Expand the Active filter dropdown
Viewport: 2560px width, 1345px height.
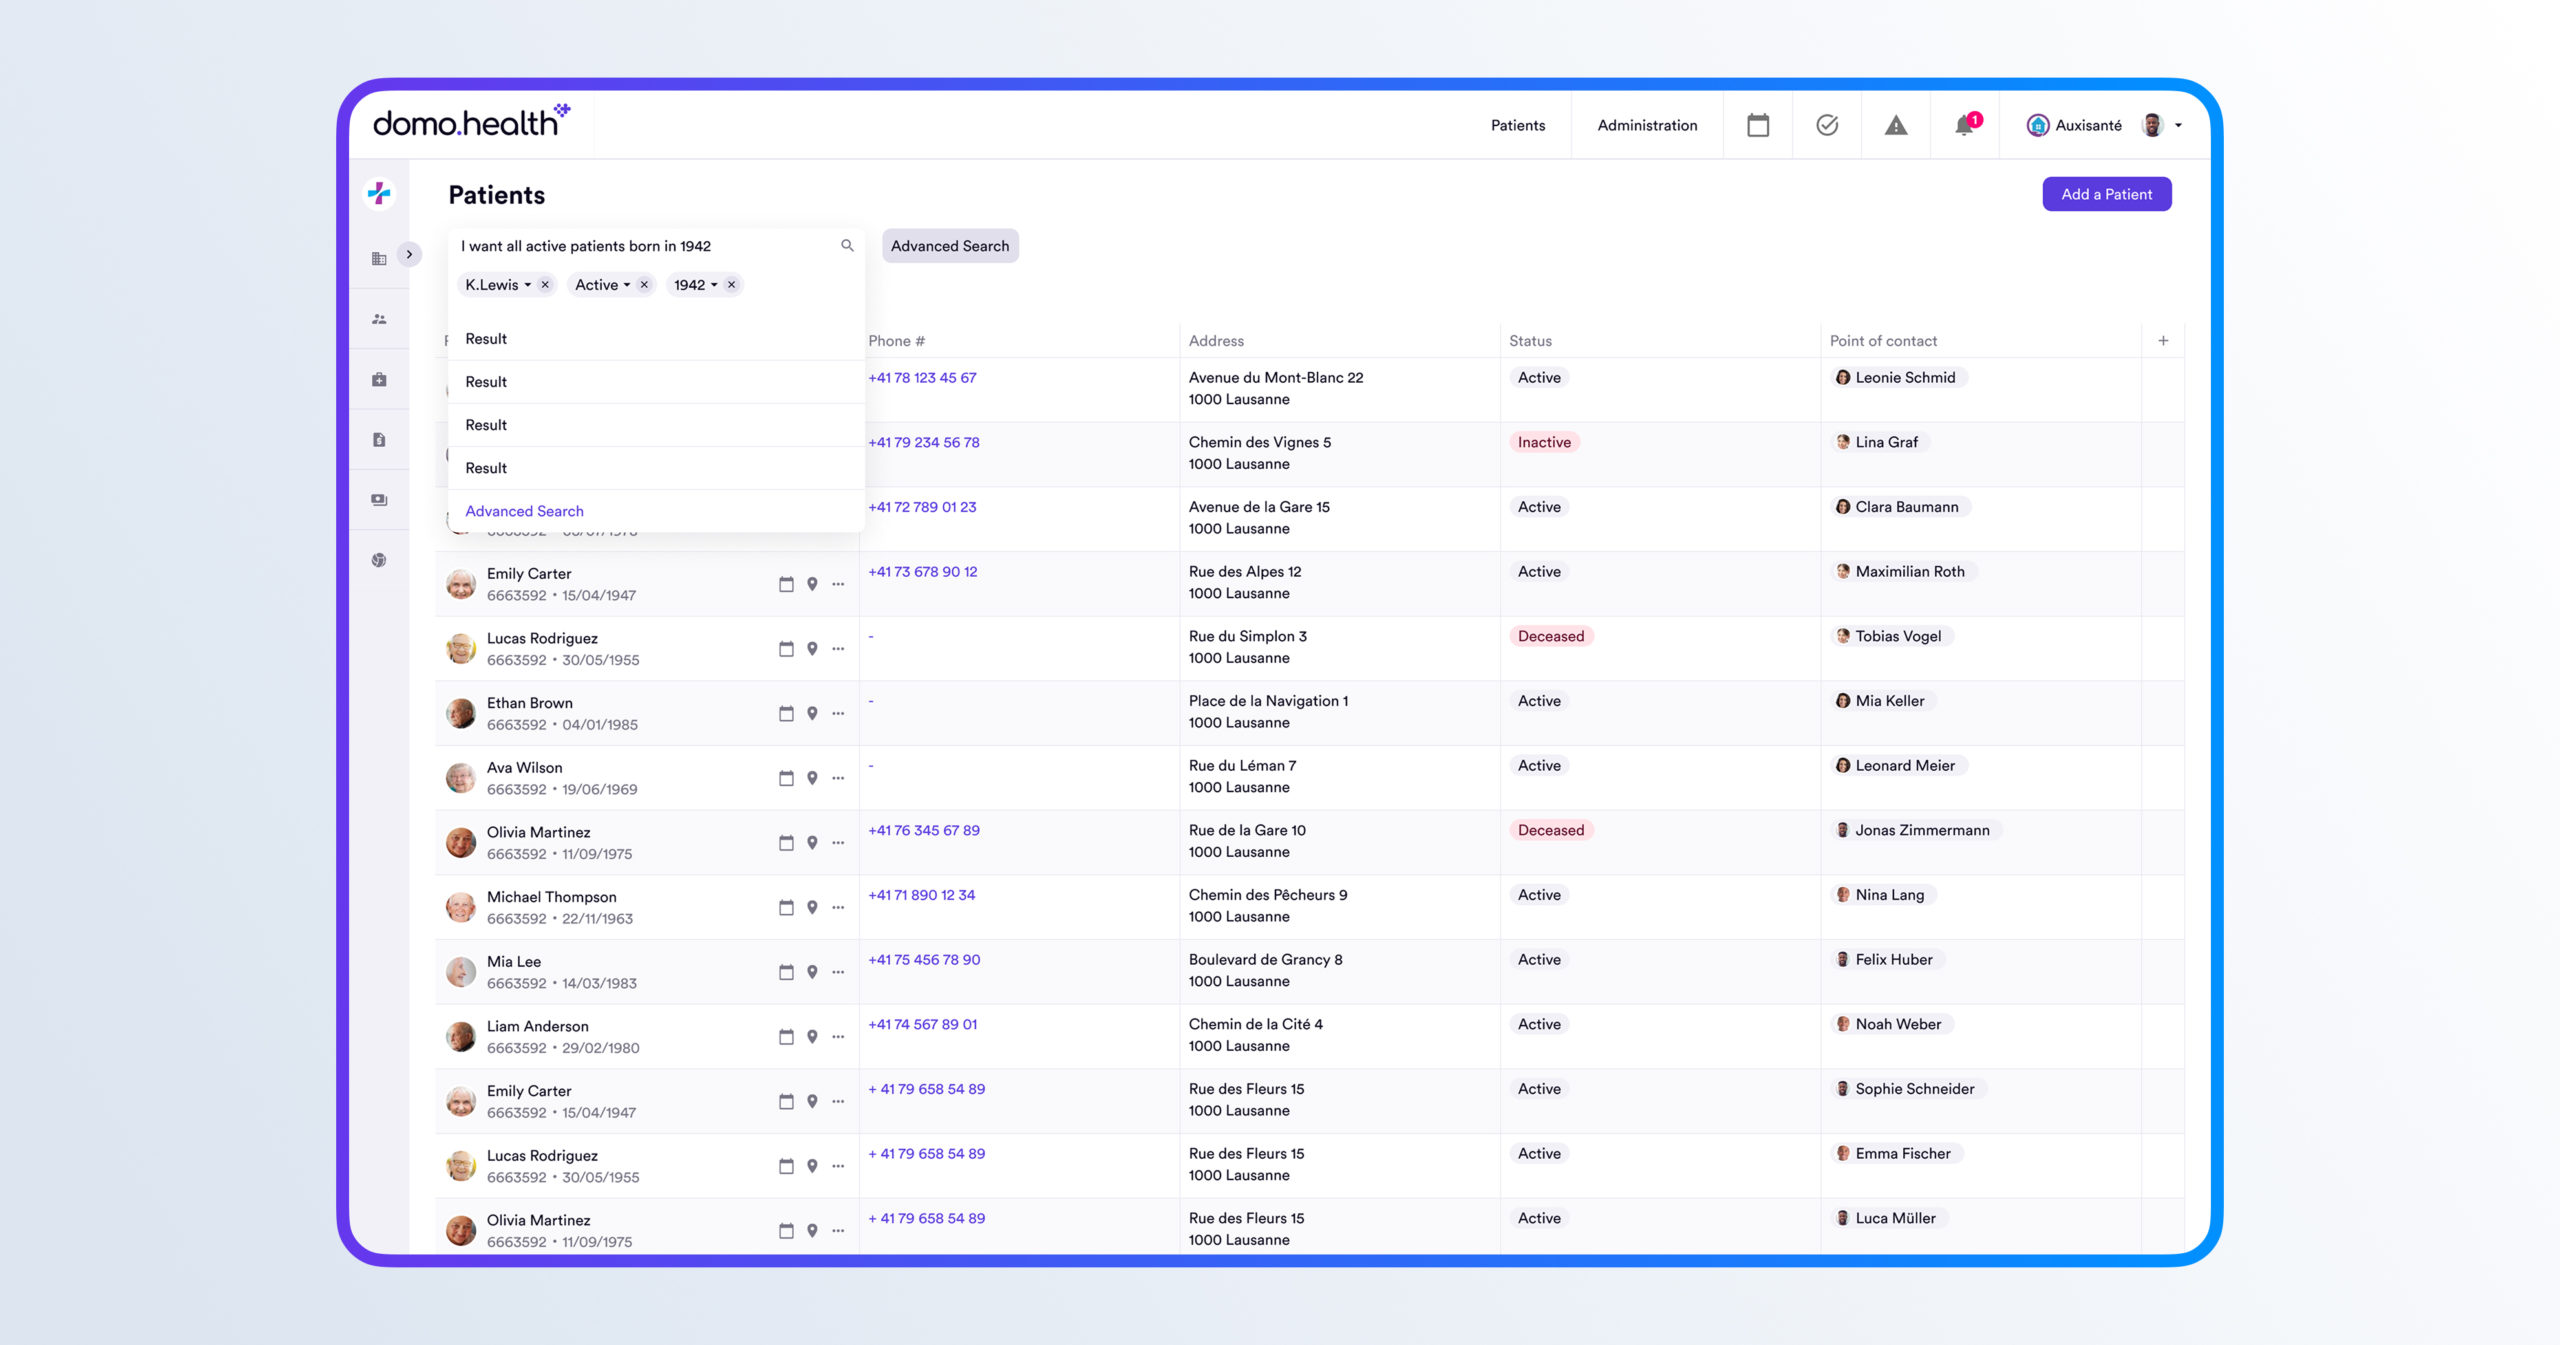click(627, 285)
